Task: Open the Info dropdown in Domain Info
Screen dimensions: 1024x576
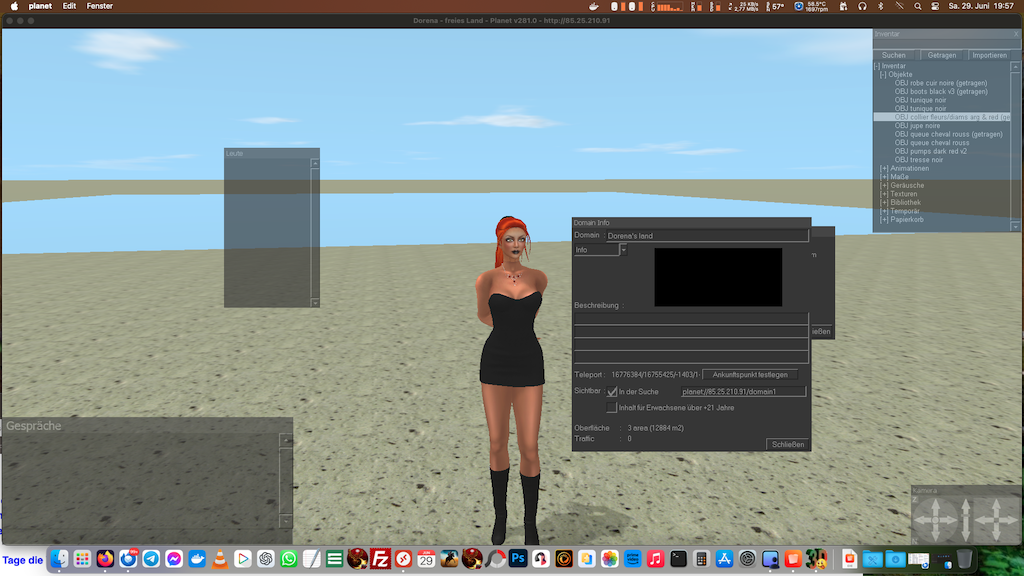Action: click(623, 250)
